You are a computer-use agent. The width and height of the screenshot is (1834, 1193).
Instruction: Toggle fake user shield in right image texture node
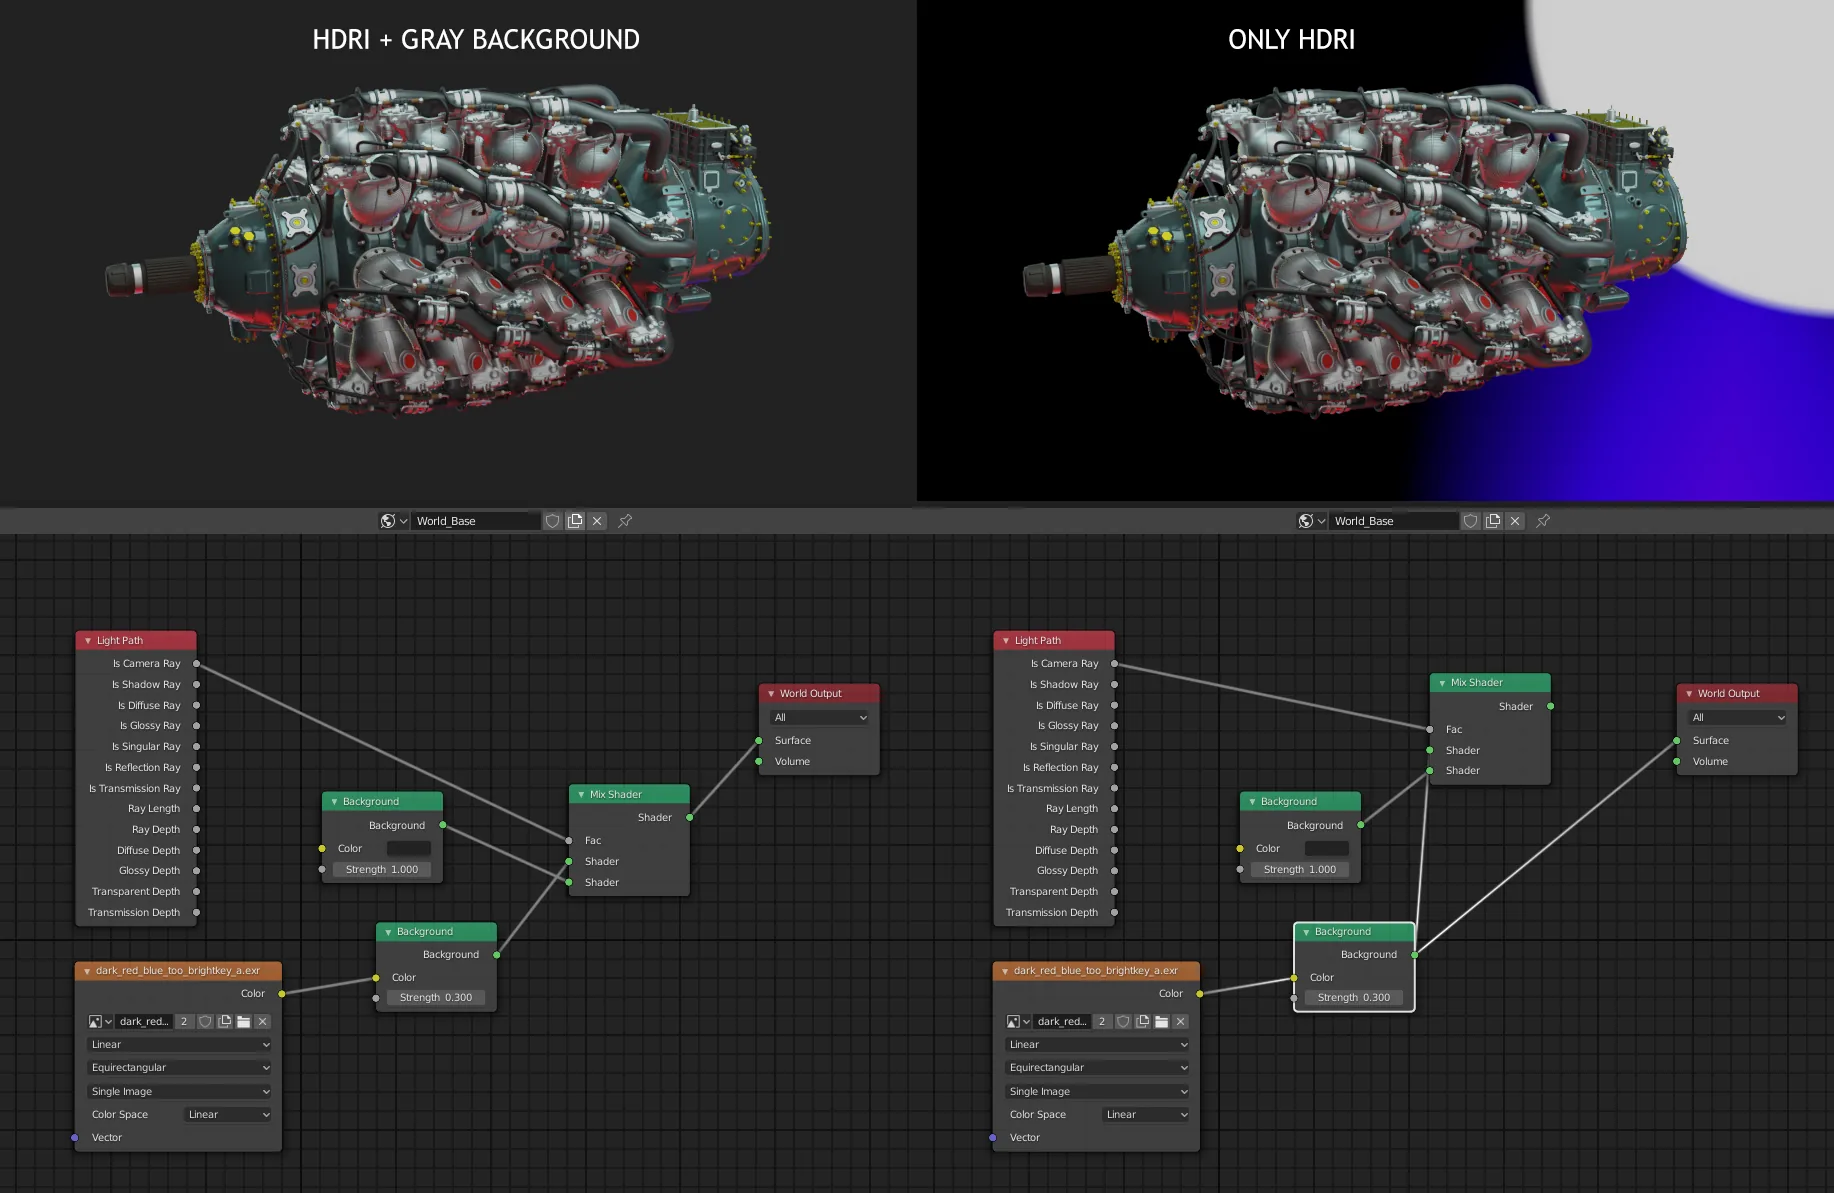(x=1123, y=1021)
